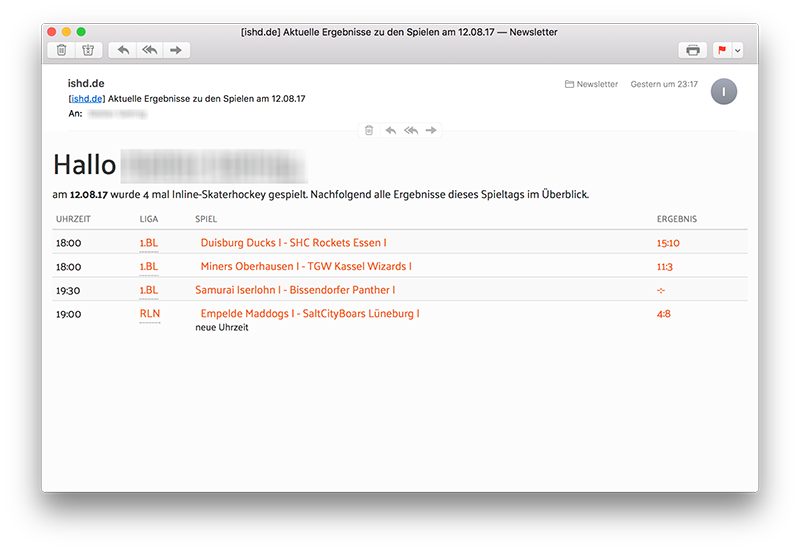Click the green fullscreen window button
This screenshot has width=800, height=551.
tap(81, 32)
